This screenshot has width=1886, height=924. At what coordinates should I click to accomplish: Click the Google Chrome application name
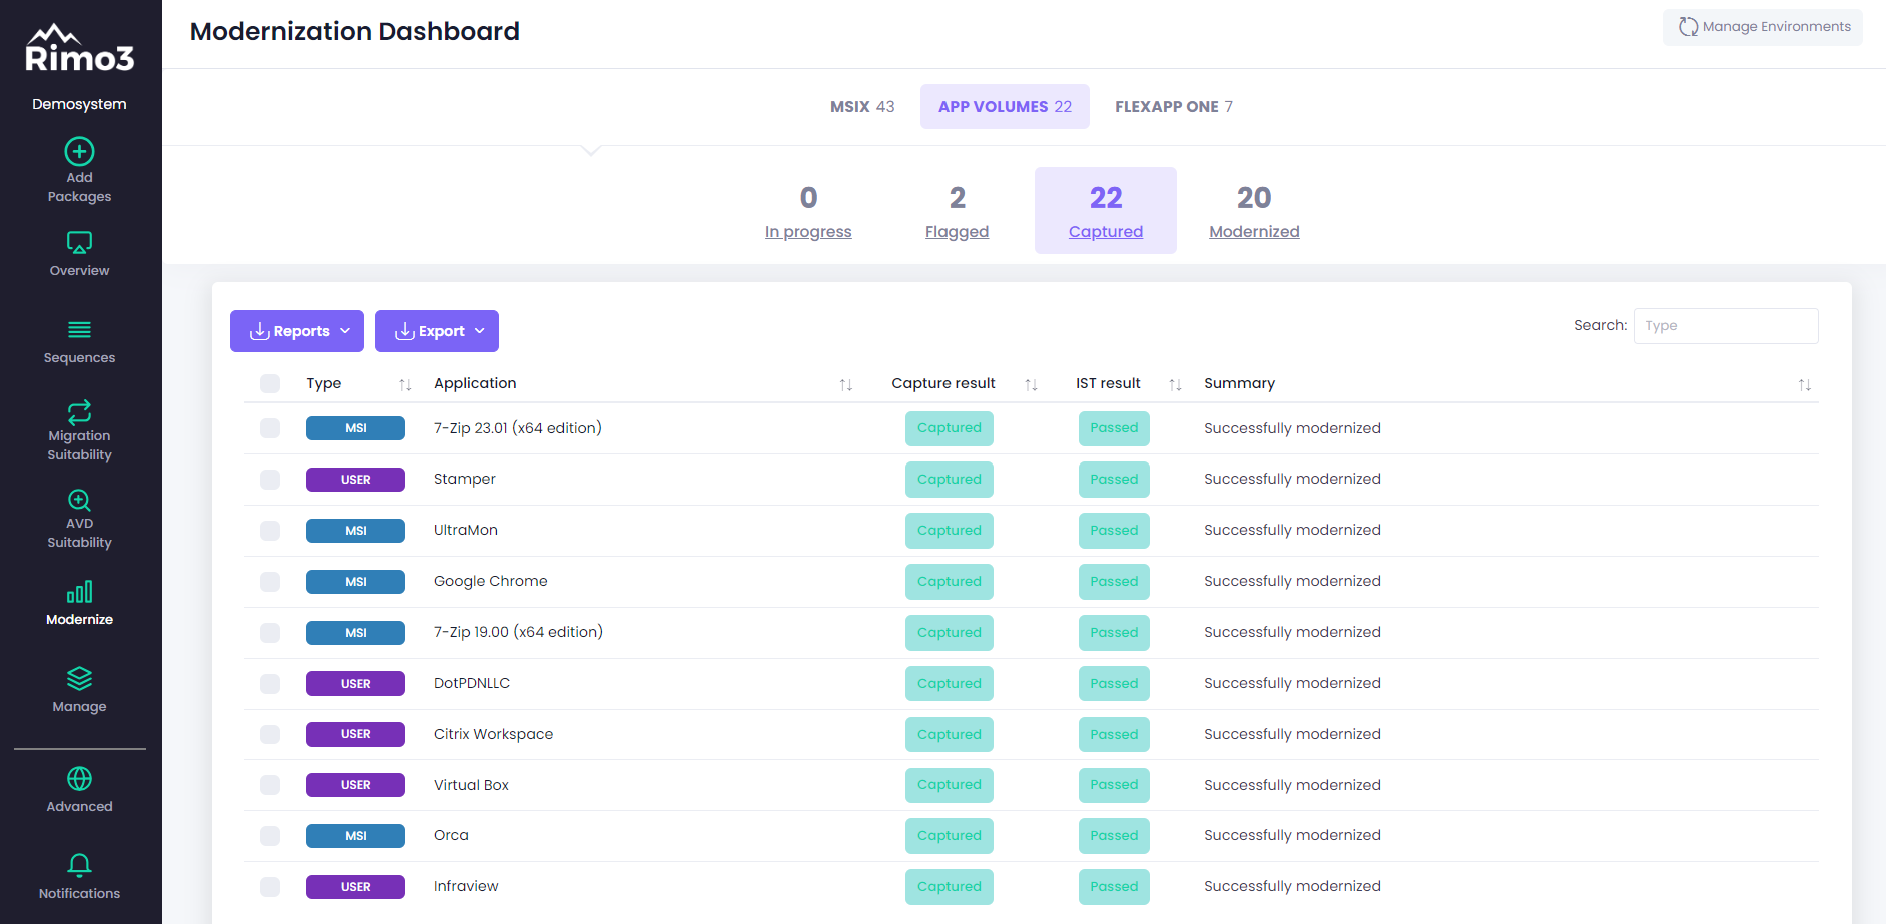[x=490, y=581]
